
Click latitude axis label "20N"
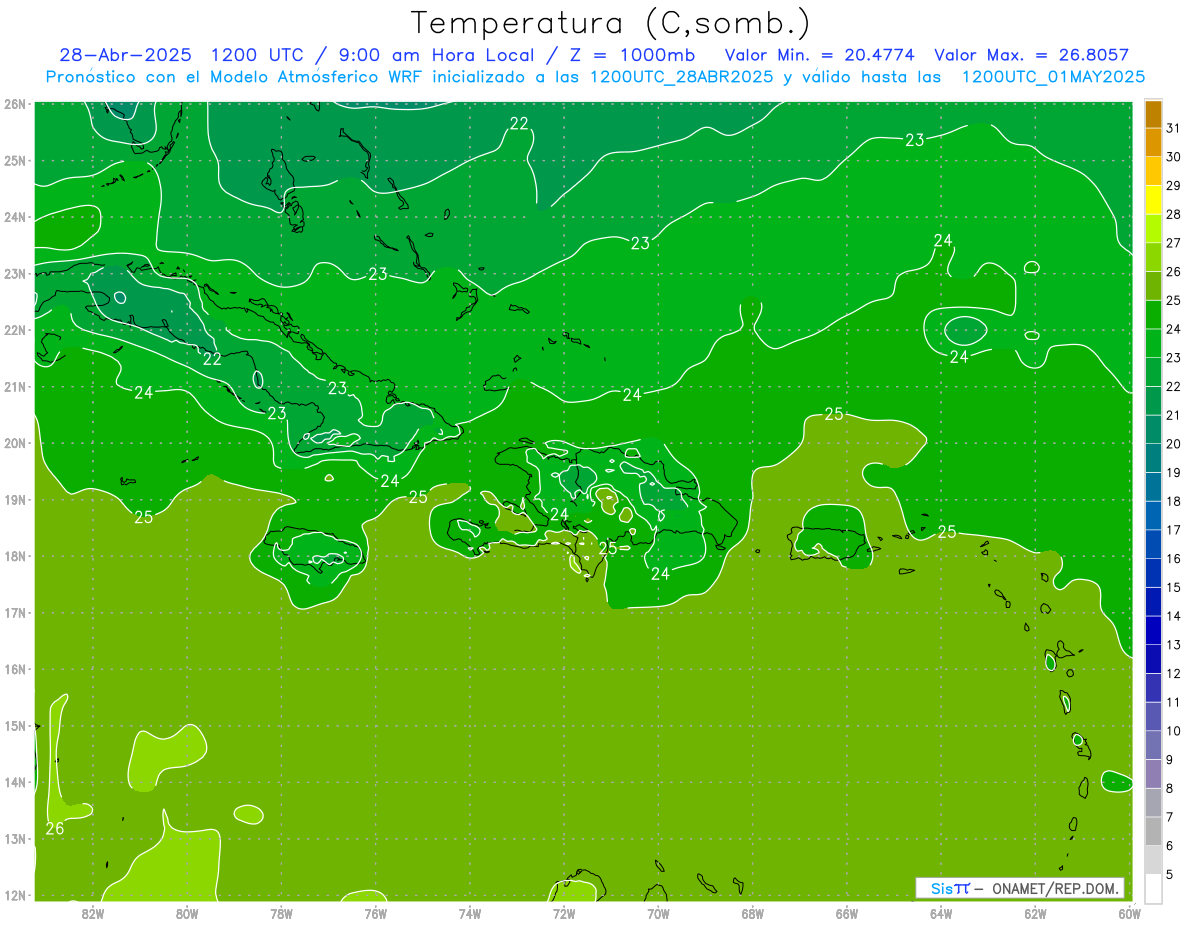pyautogui.click(x=14, y=443)
